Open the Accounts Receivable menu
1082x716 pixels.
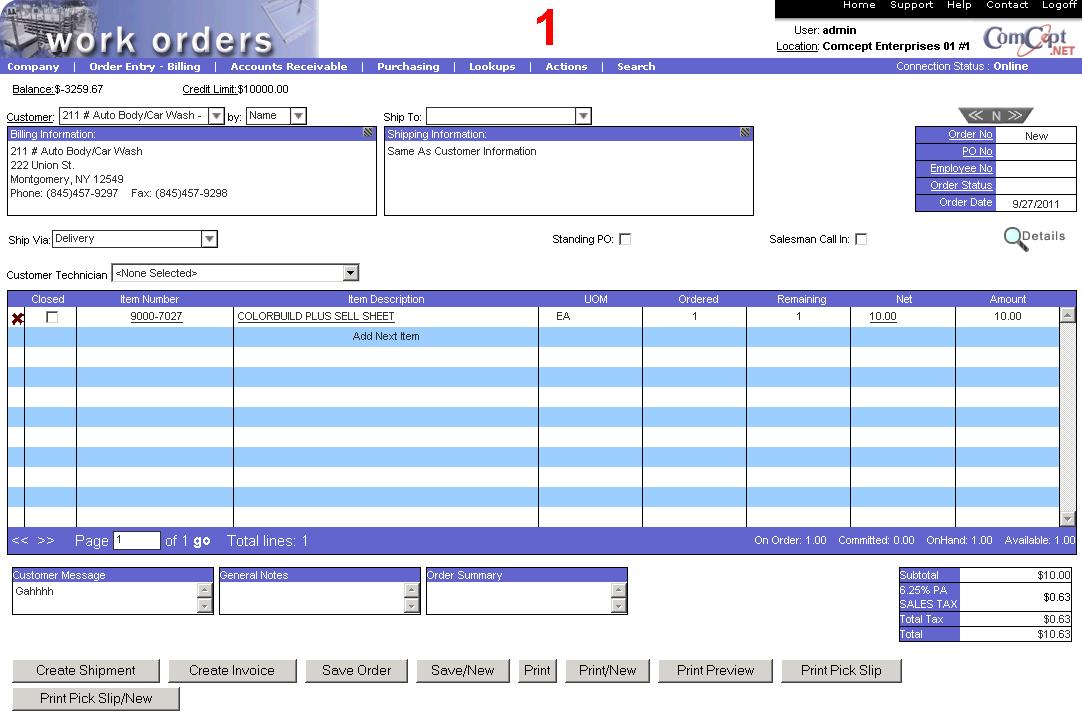288,67
